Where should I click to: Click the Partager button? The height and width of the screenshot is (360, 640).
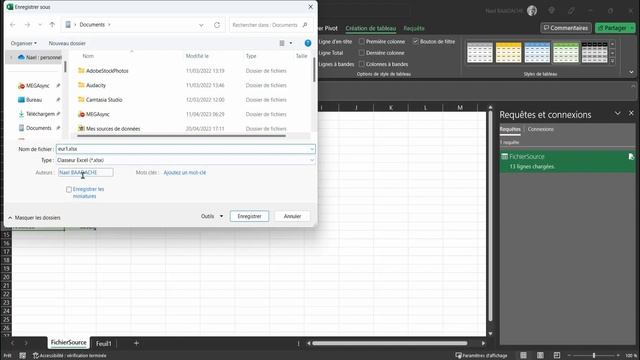coord(612,28)
